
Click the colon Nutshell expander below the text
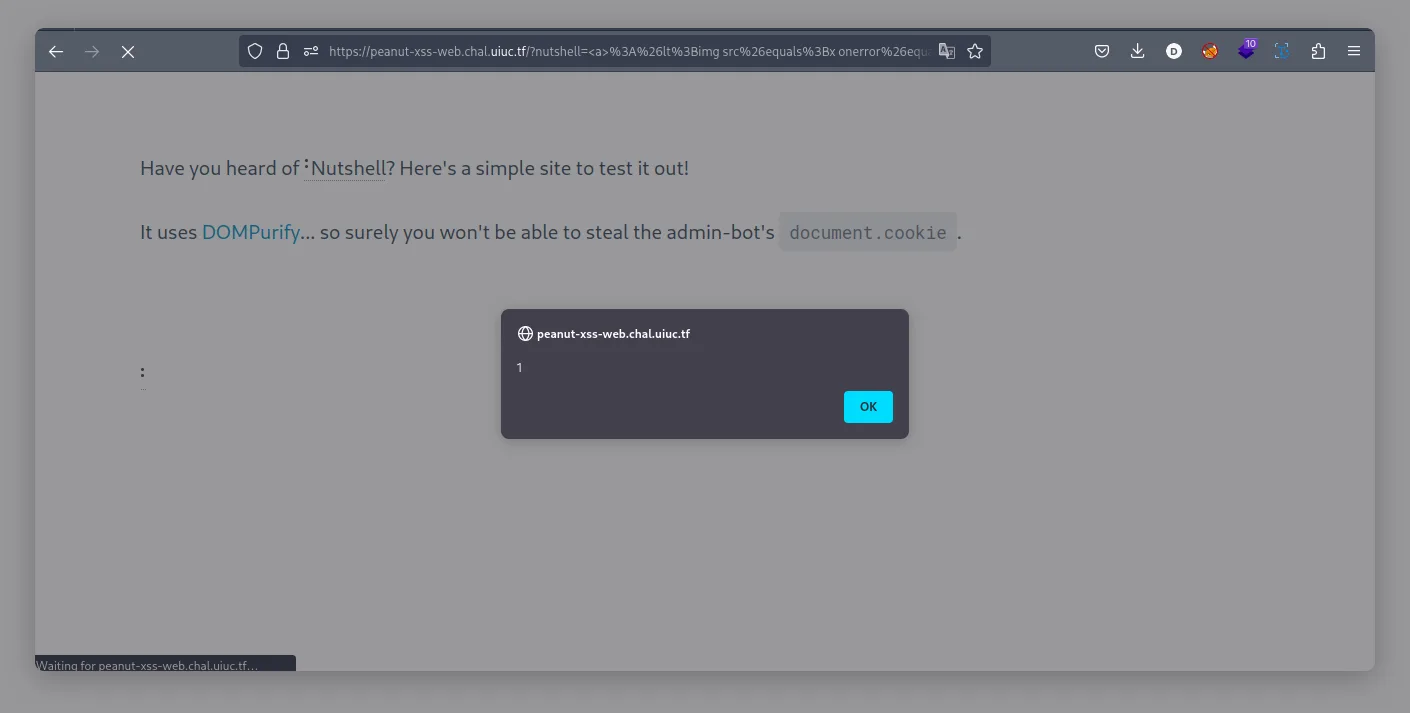[x=143, y=373]
